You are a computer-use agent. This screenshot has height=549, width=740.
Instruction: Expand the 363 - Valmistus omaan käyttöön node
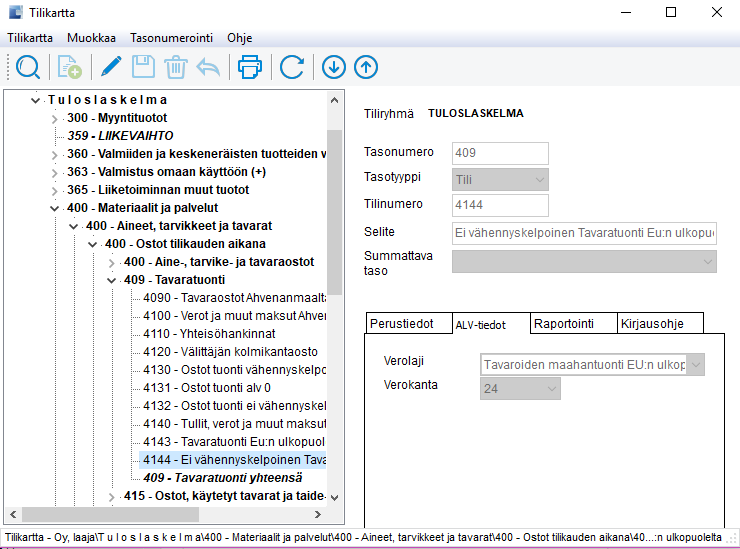pos(54,173)
